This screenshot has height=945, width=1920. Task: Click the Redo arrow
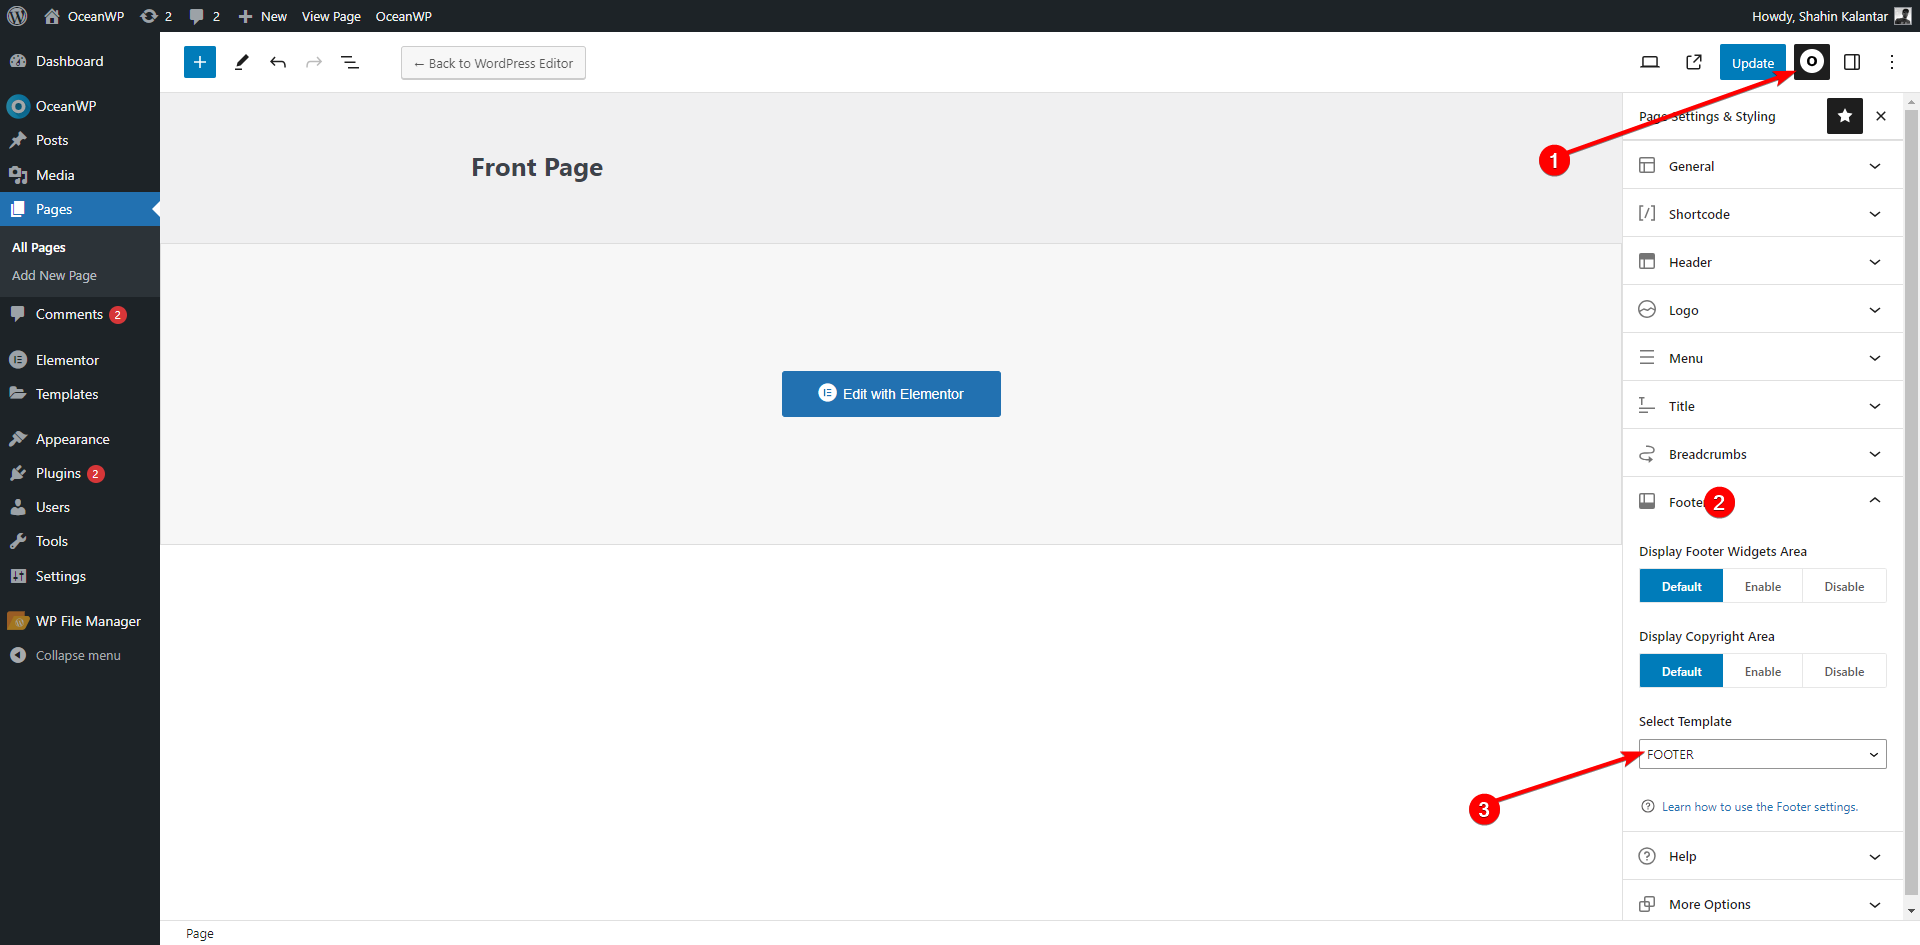pyautogui.click(x=314, y=62)
